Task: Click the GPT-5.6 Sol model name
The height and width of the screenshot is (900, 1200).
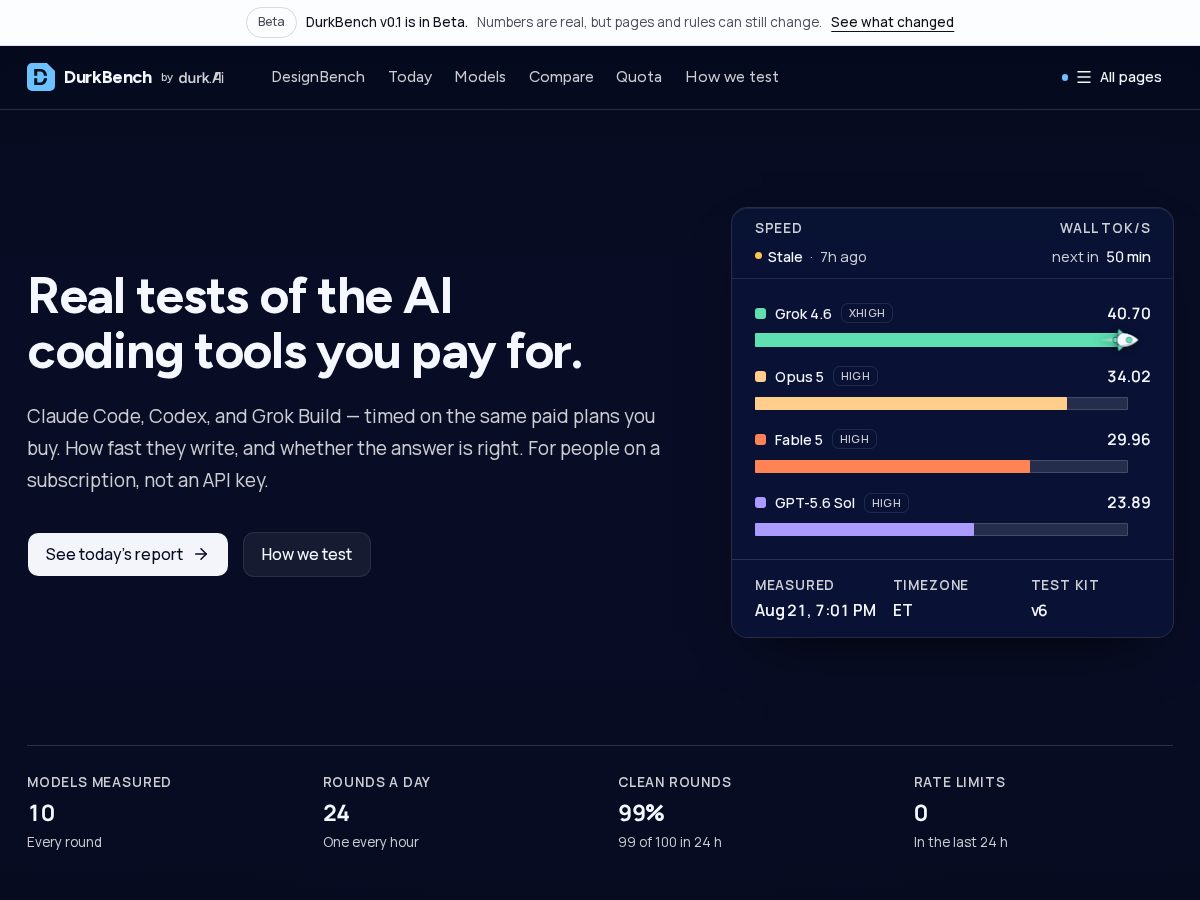Action: pyautogui.click(x=815, y=503)
